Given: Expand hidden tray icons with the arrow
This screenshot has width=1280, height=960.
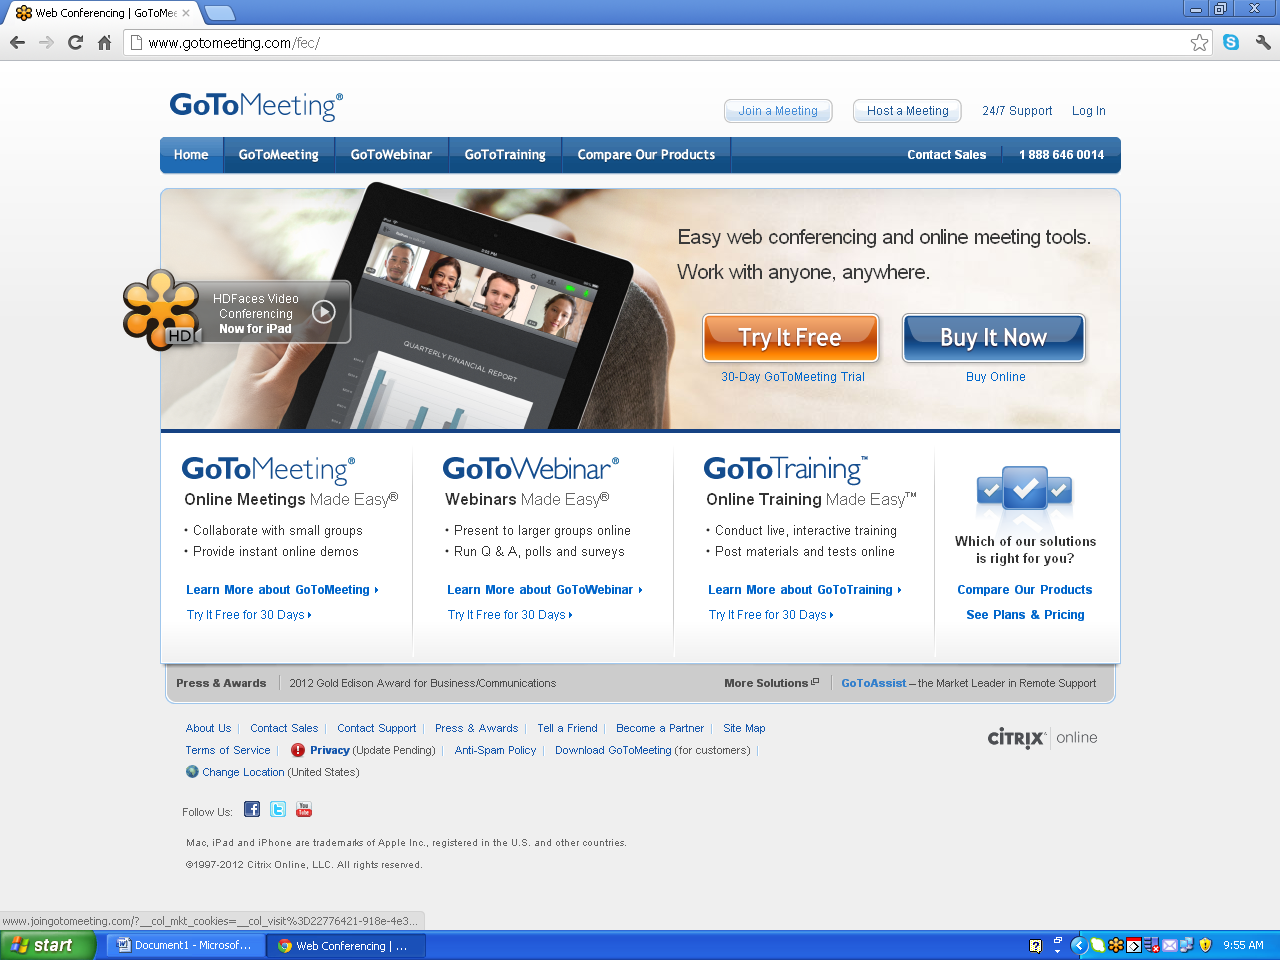Looking at the screenshot, I should [1078, 945].
